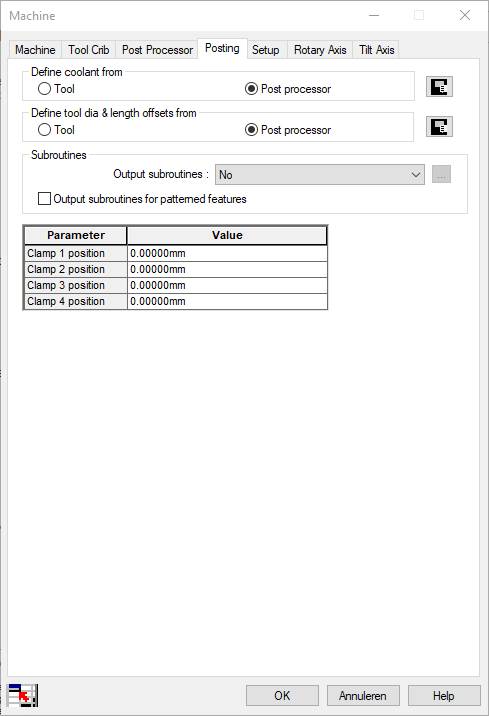Viewport: 489px width, 716px height.
Task: Confirm with the OK button
Action: click(x=282, y=695)
